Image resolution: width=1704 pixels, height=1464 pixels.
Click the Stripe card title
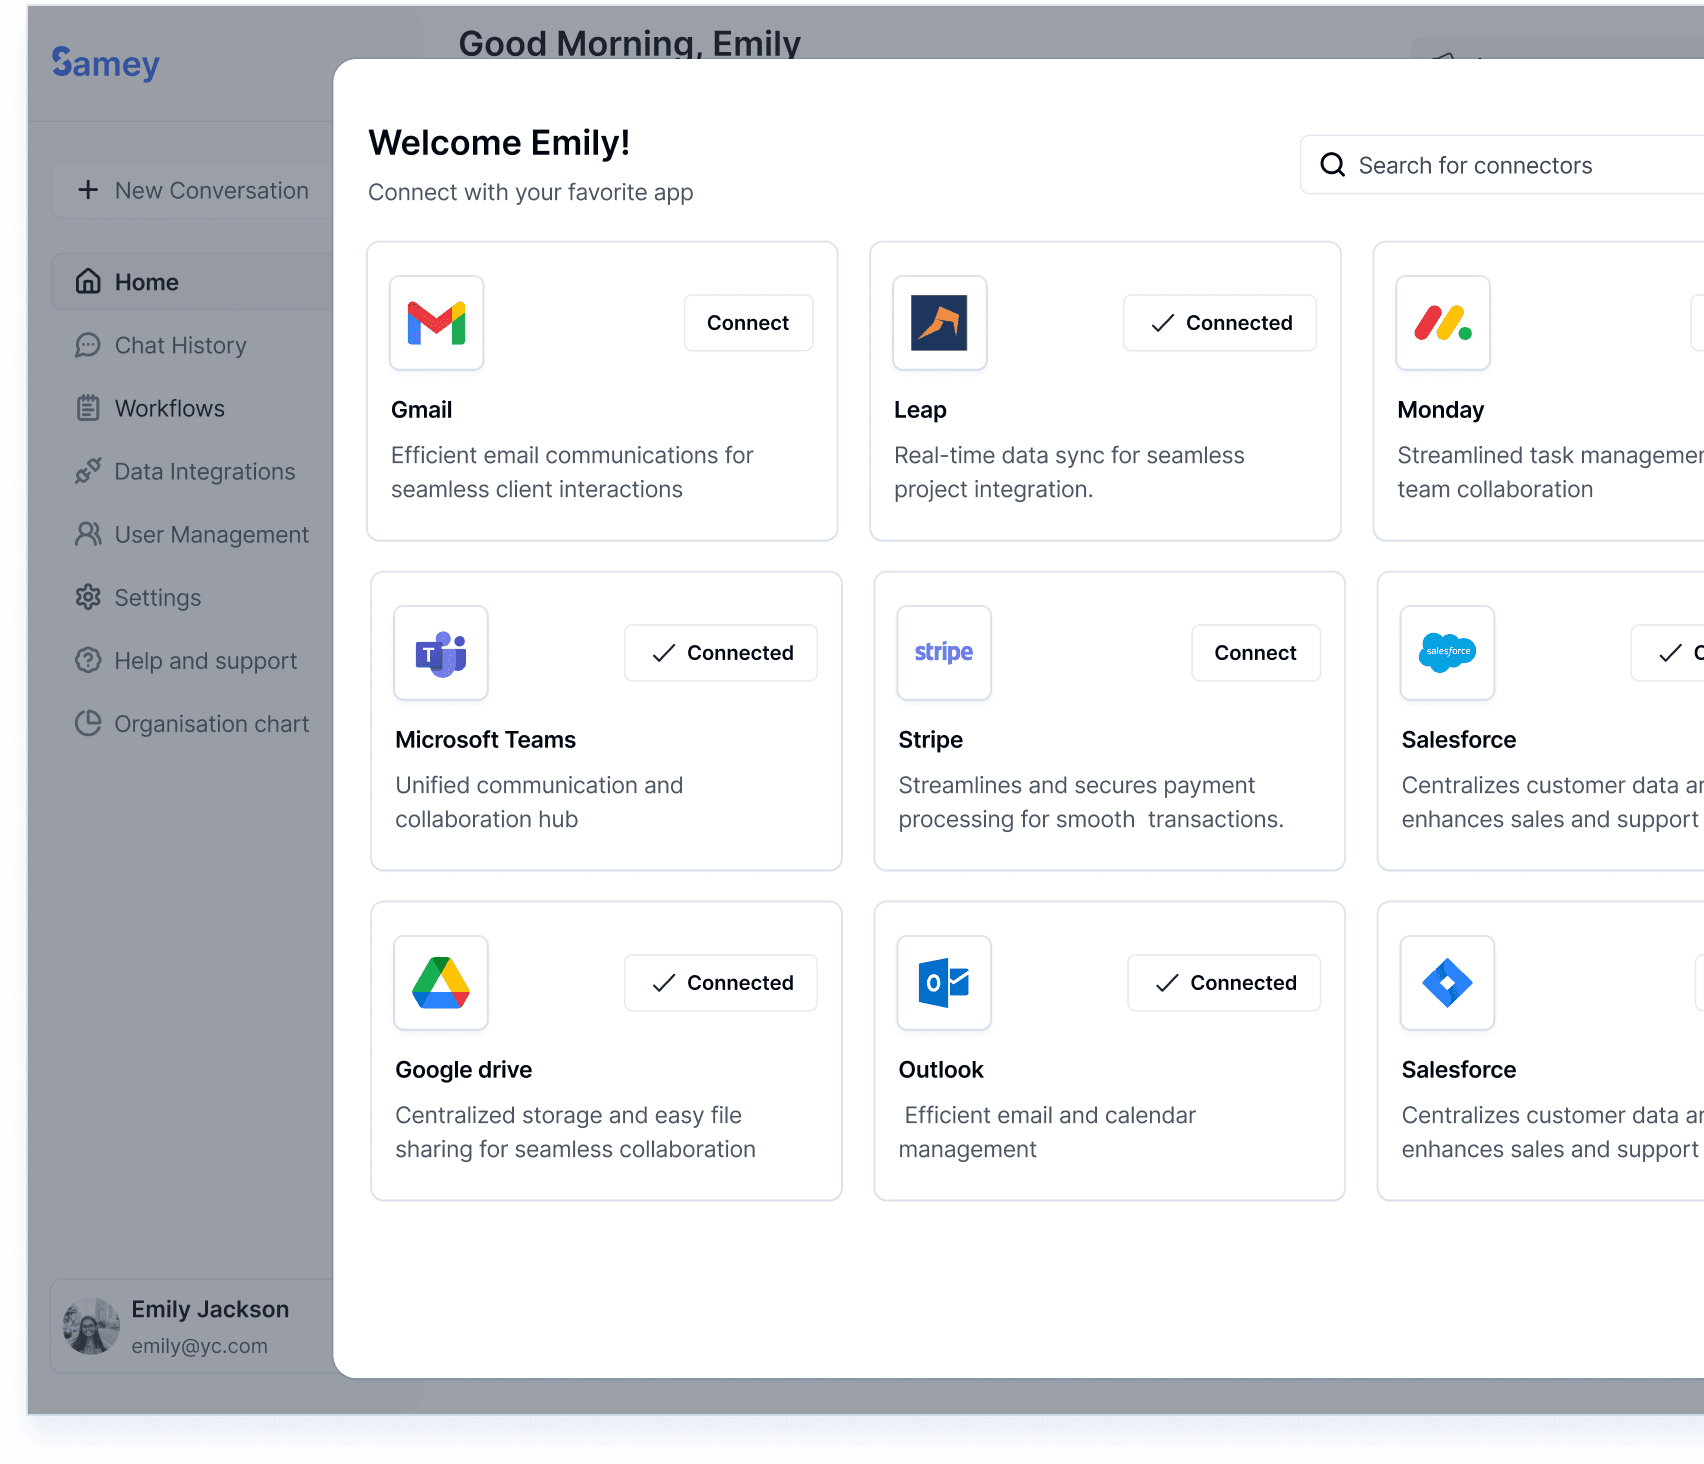pyautogui.click(x=930, y=740)
